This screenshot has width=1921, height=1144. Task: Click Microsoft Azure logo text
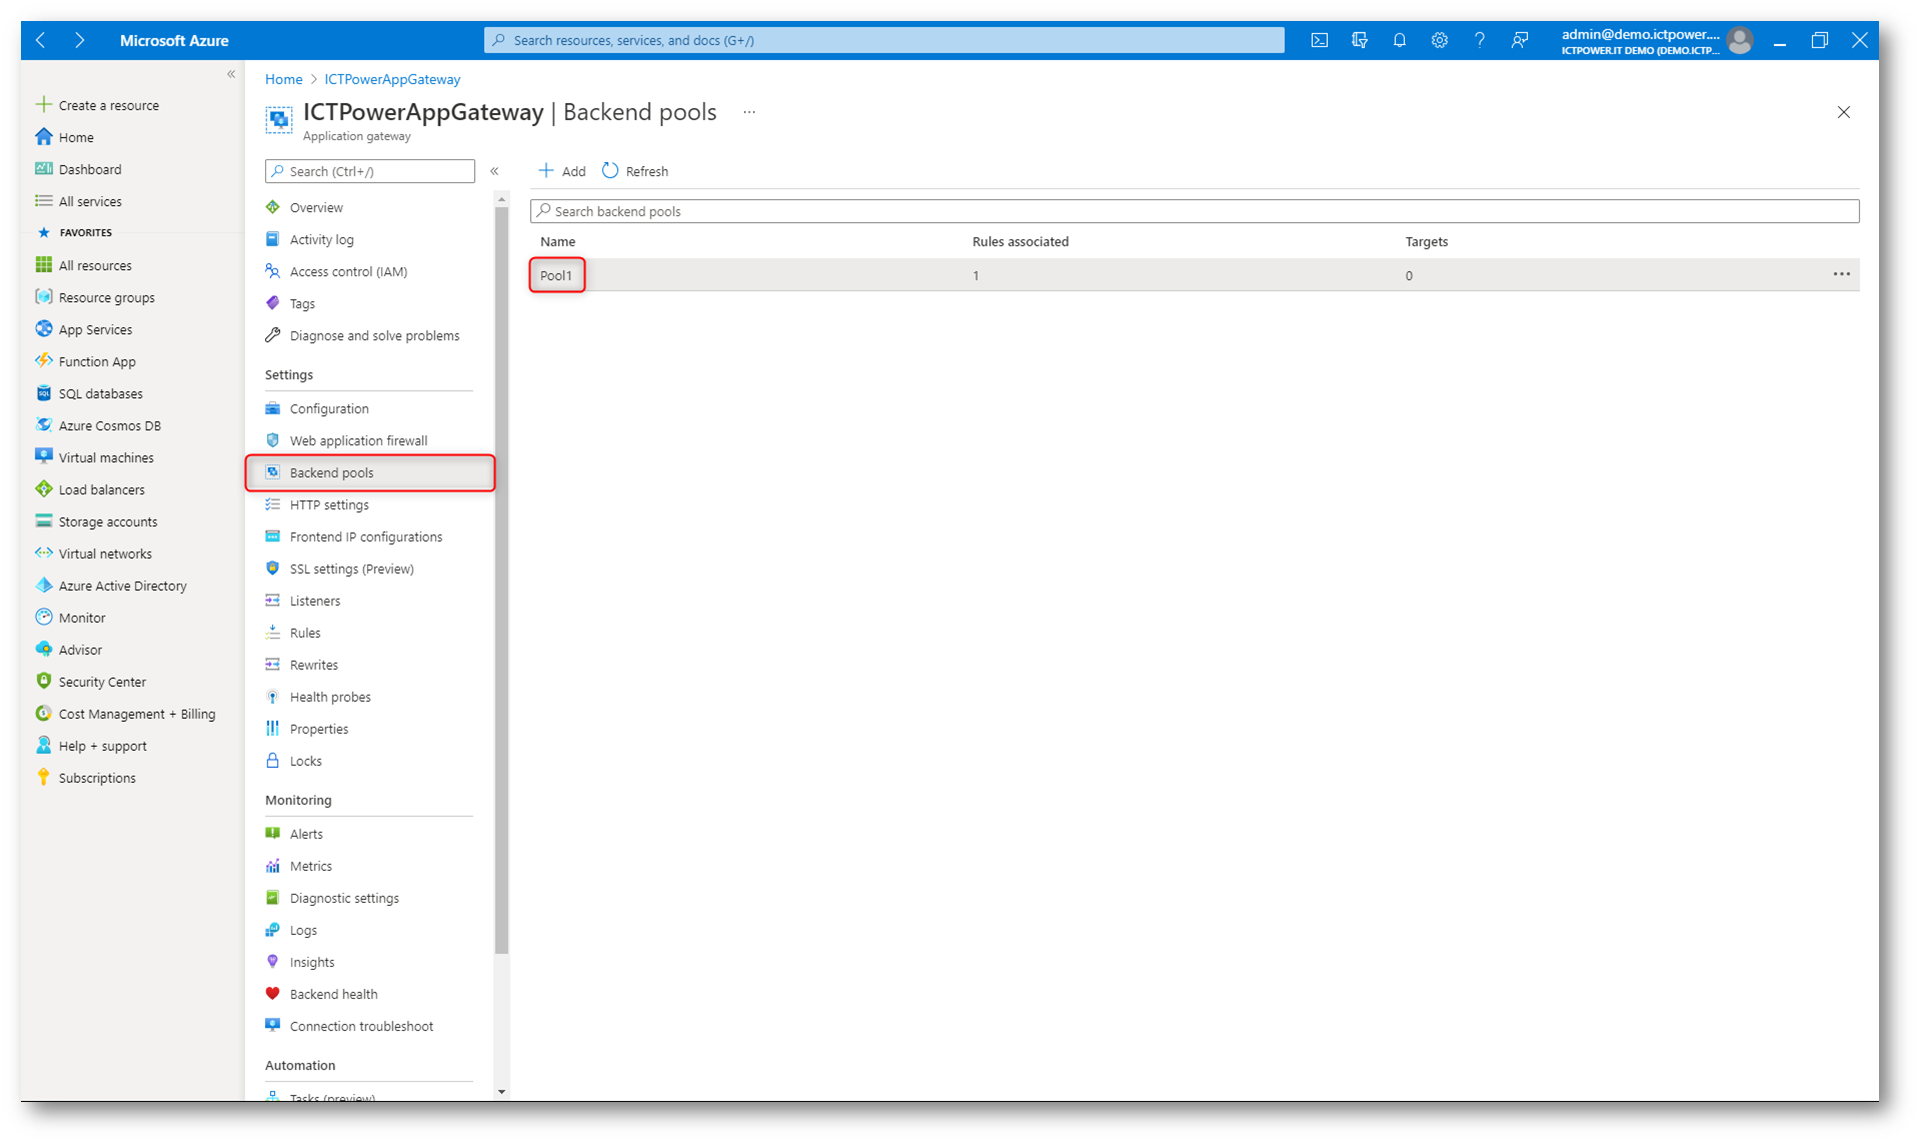pyautogui.click(x=174, y=40)
